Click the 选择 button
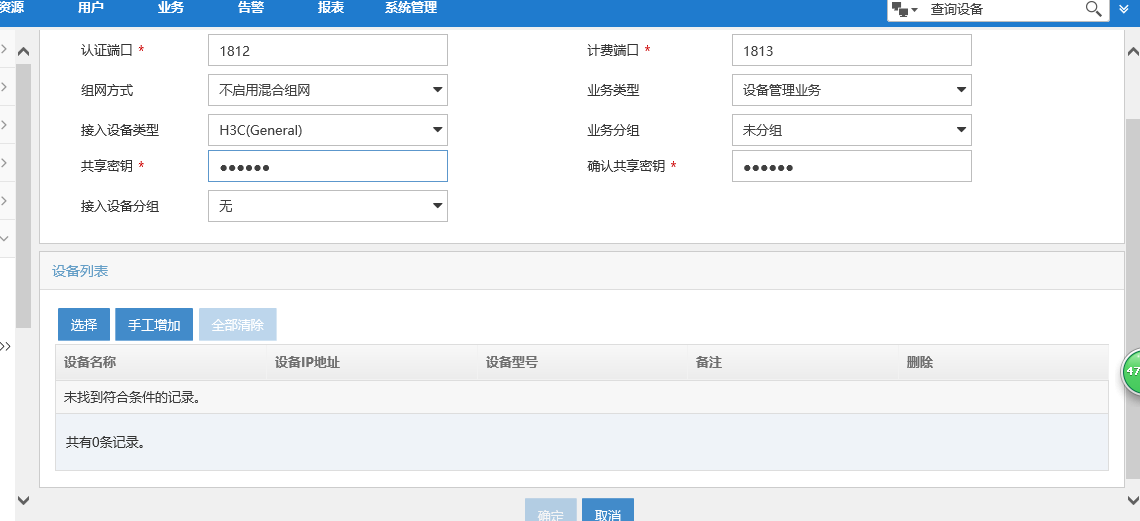This screenshot has width=1140, height=521. pos(84,325)
